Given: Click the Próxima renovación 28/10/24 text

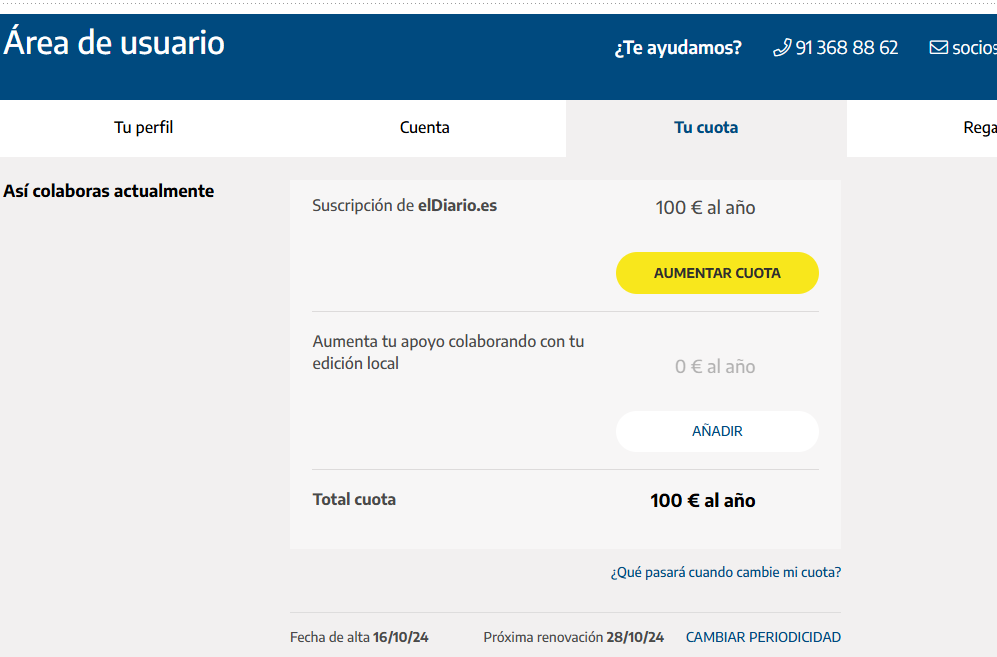Looking at the screenshot, I should 574,637.
